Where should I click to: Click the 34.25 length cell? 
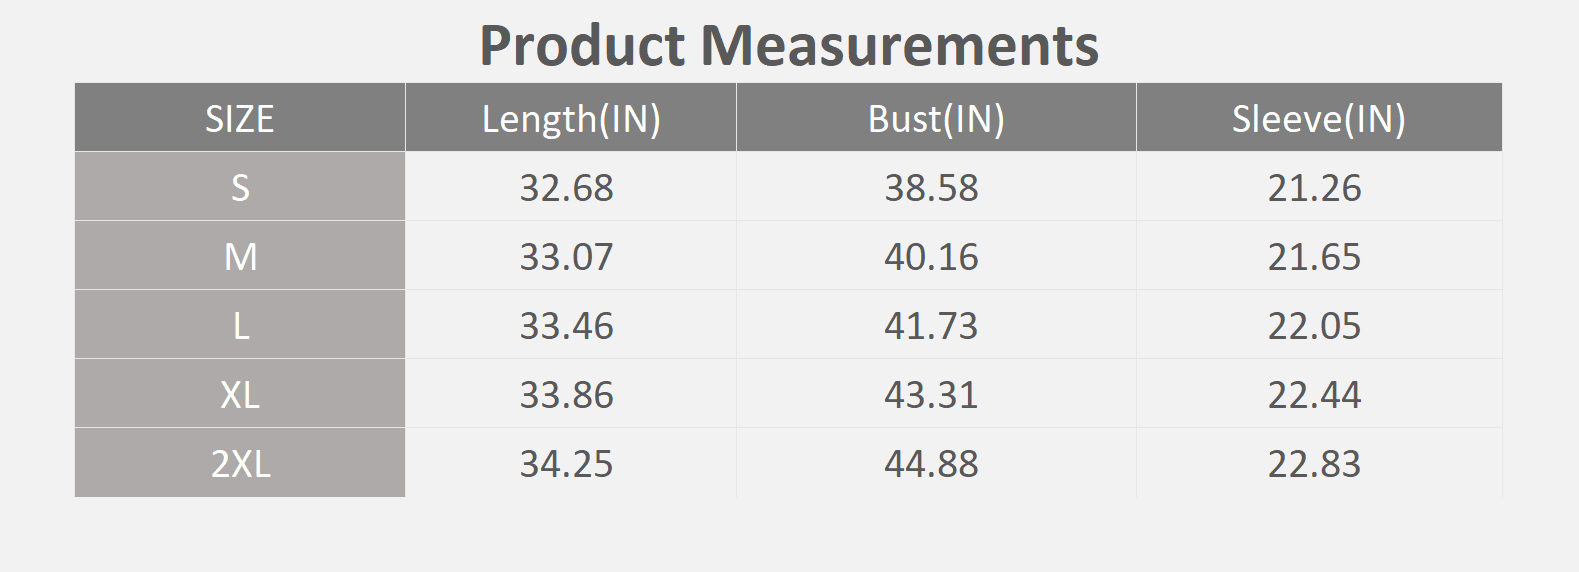click(x=566, y=464)
